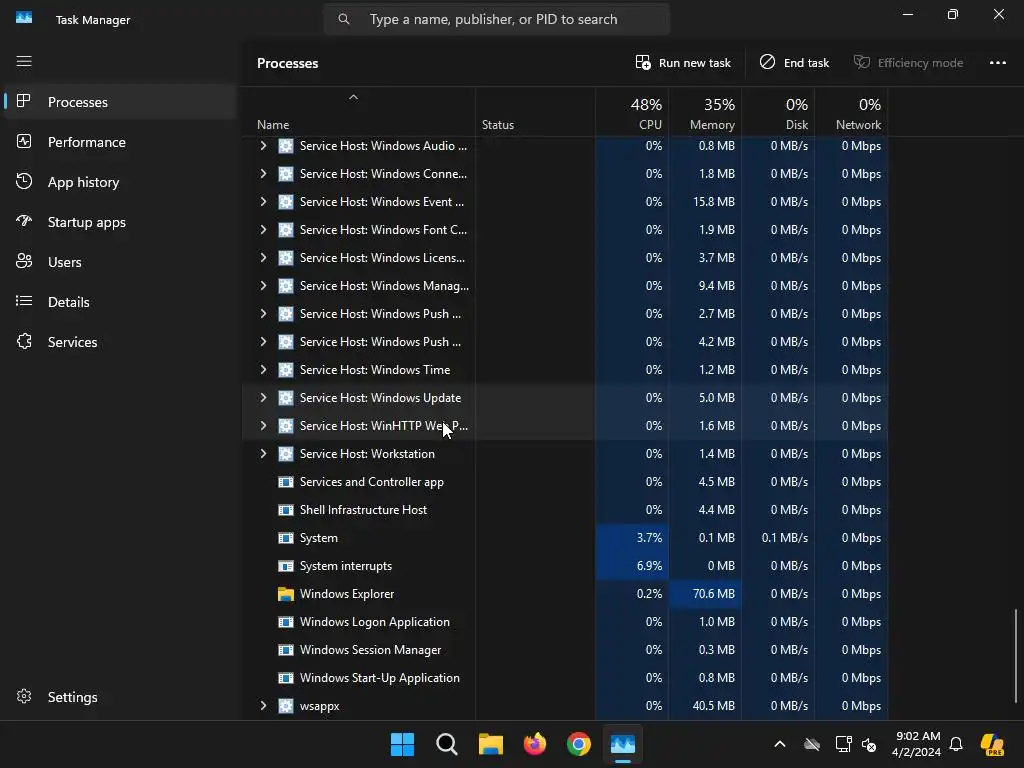
Task: Expand Service Host: Windows Event row
Action: click(263, 202)
